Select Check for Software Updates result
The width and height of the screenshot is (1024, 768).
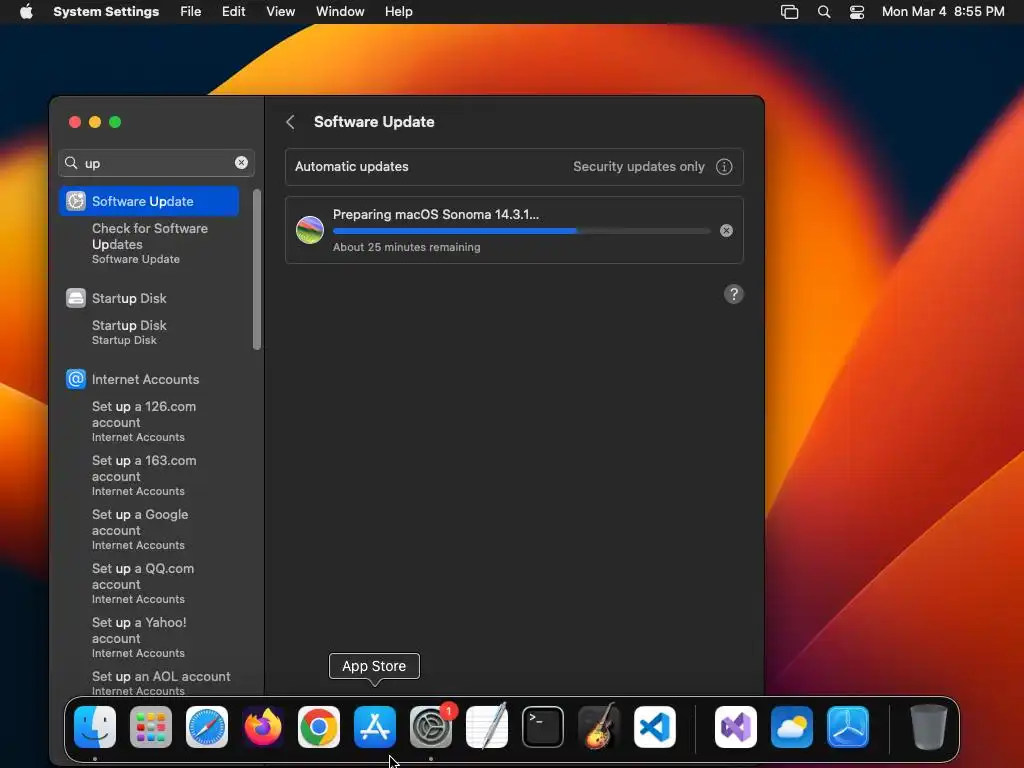(x=150, y=243)
